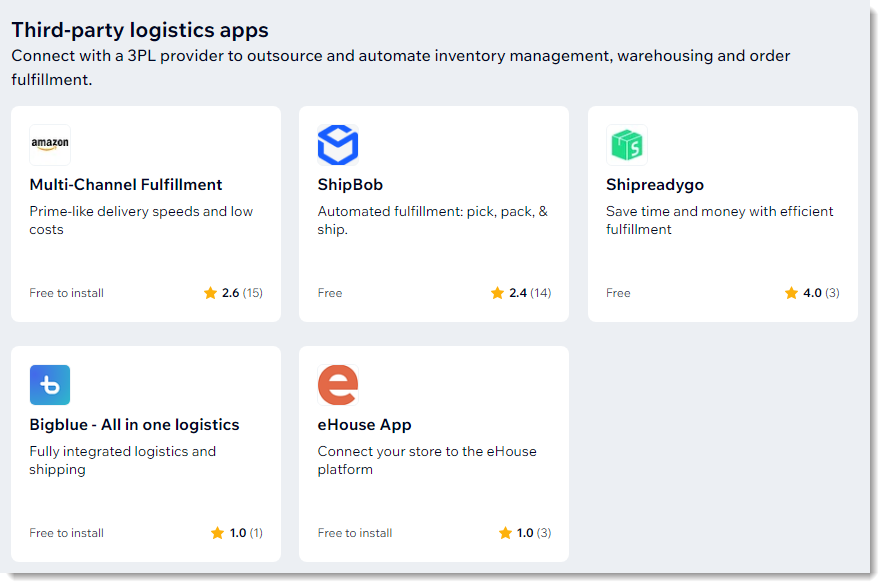Image resolution: width=885 pixels, height=588 pixels.
Task: Click the Bigblue app icon
Action: coord(50,385)
